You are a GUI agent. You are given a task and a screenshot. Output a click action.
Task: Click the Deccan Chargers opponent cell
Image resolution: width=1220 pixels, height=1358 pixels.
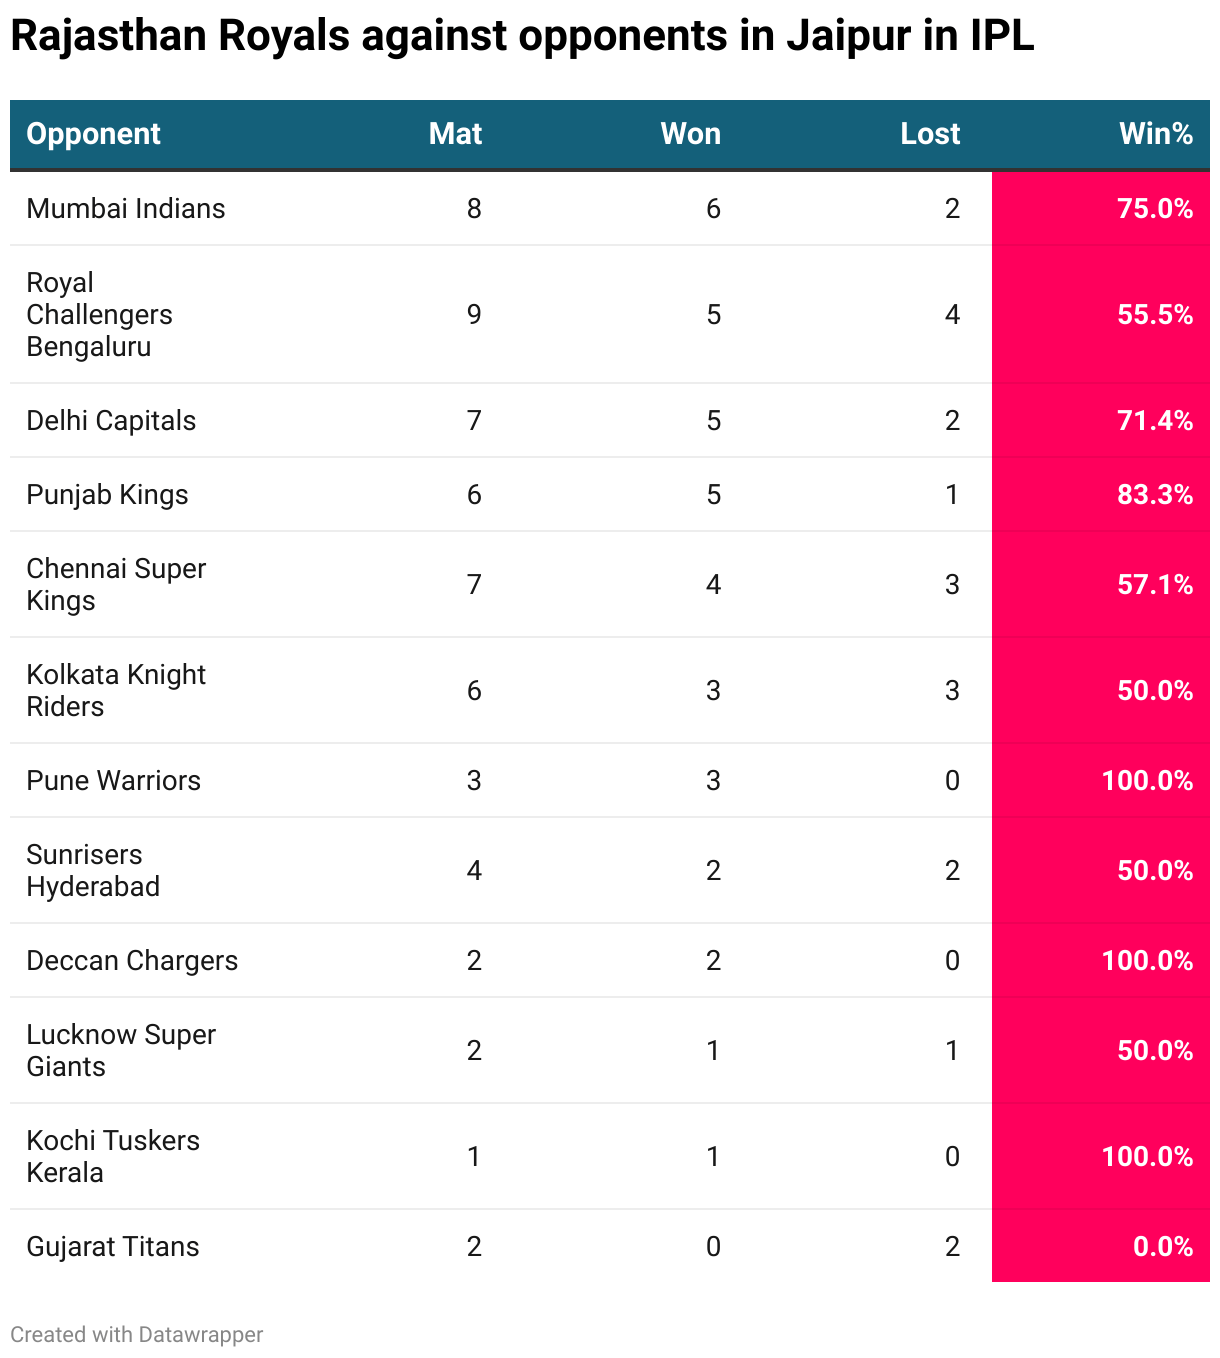pos(132,960)
